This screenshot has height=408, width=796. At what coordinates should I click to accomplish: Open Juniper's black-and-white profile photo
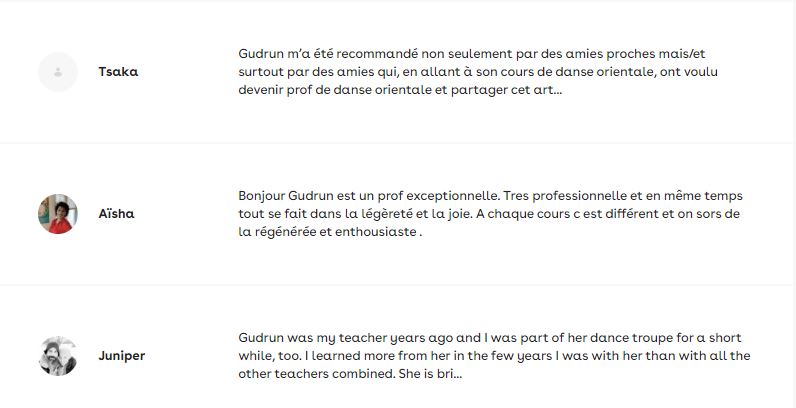point(58,356)
